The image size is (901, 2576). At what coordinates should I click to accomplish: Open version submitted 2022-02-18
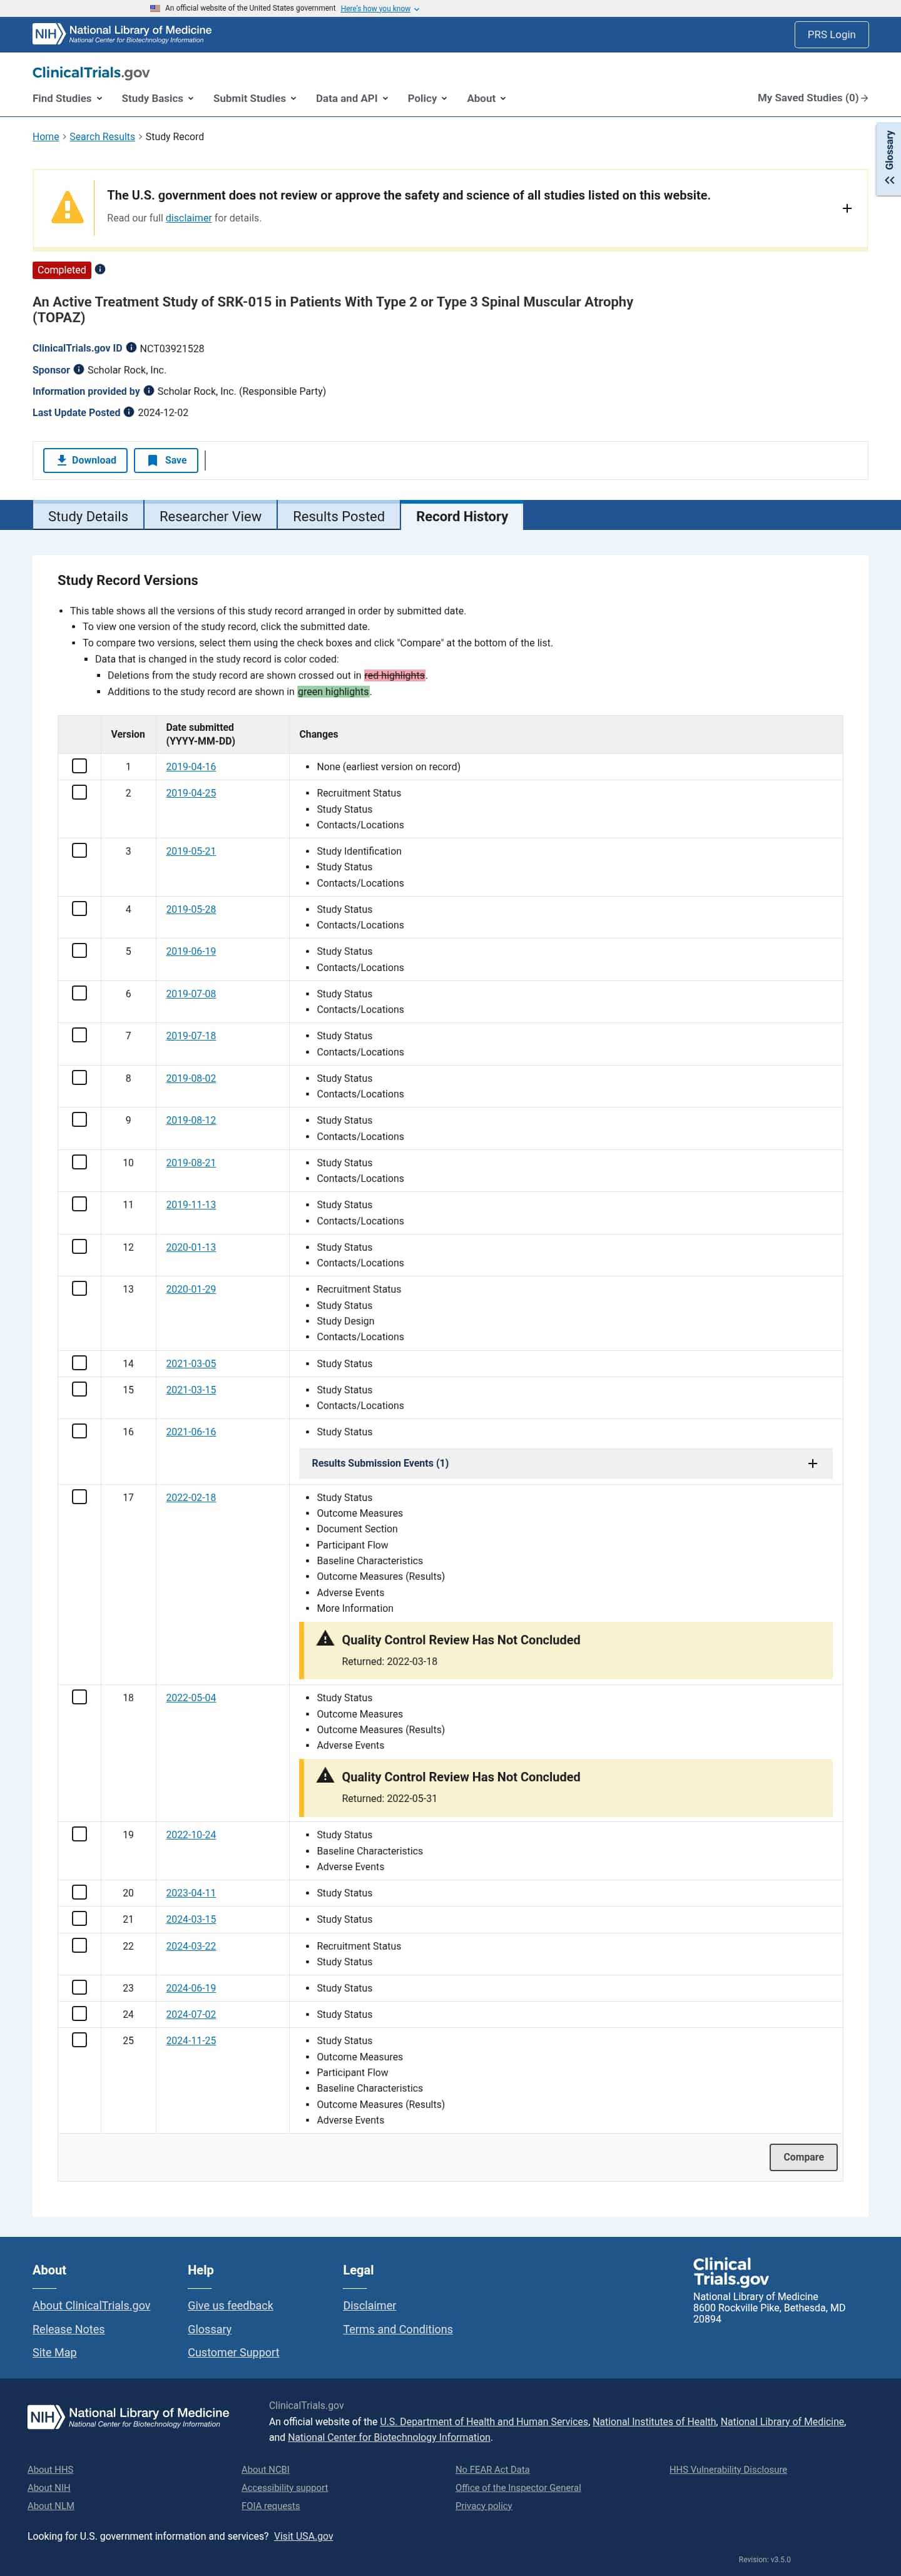click(x=191, y=1497)
